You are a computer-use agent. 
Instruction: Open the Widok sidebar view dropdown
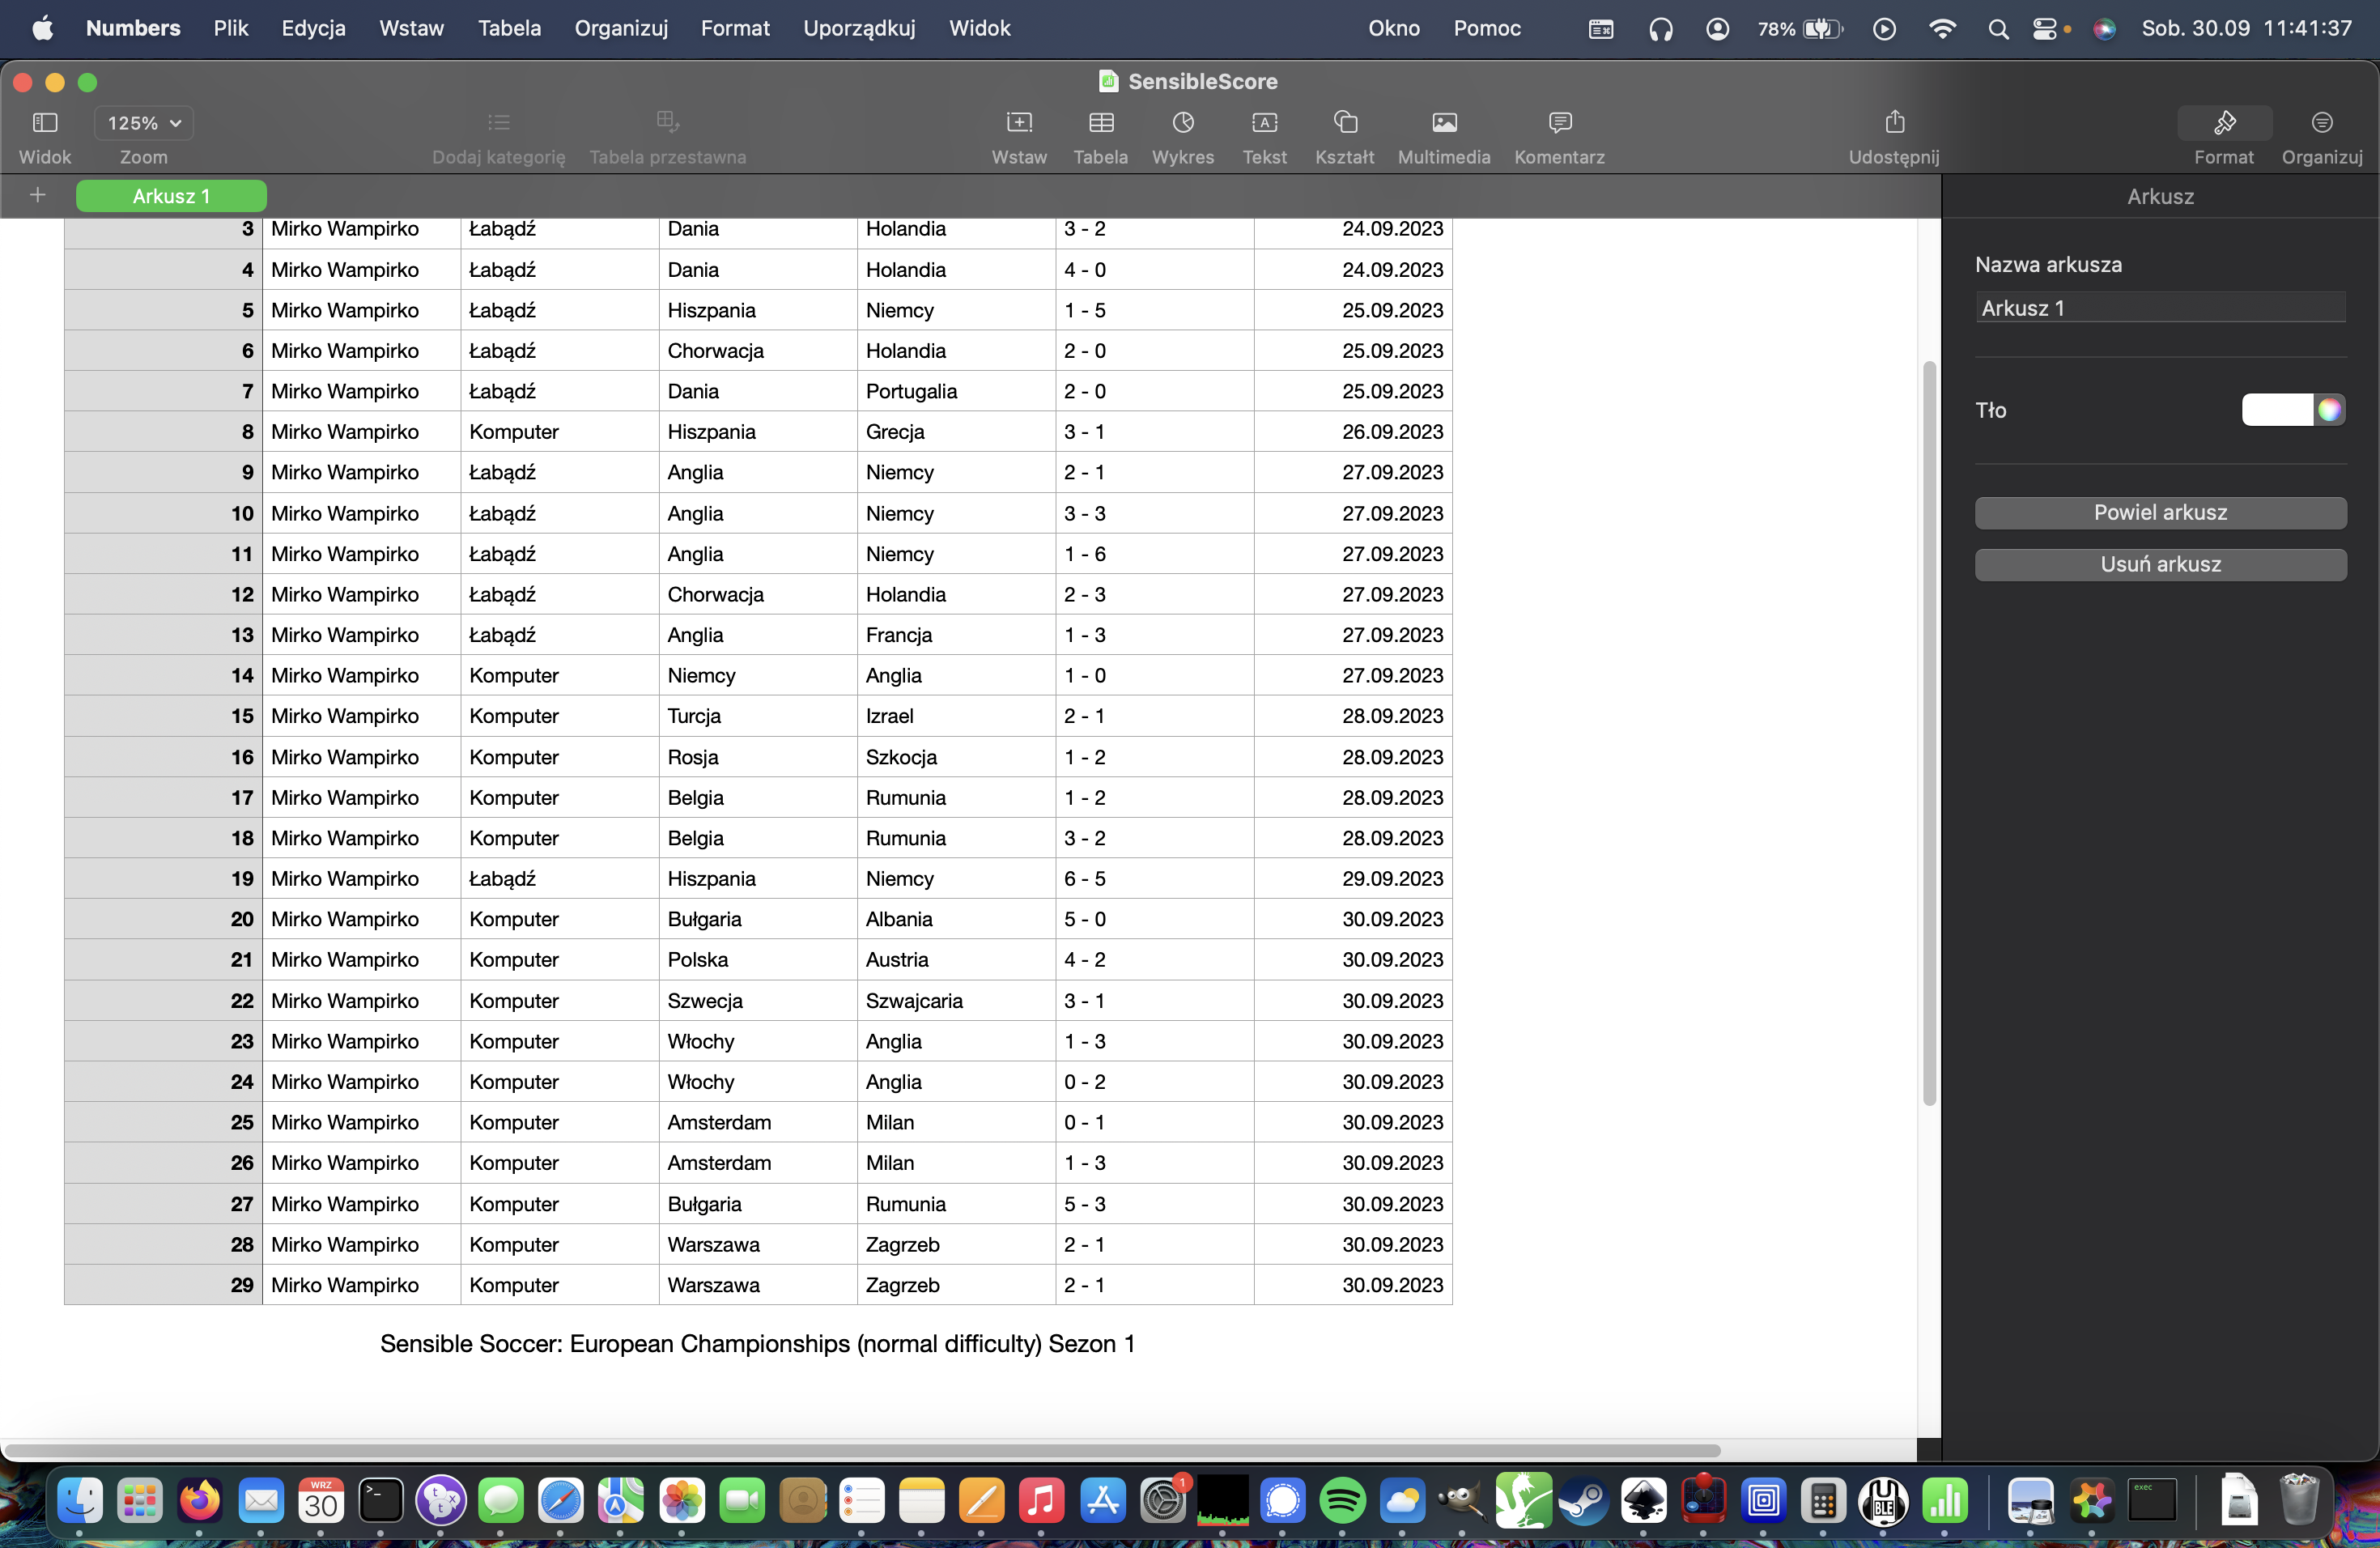(x=45, y=123)
